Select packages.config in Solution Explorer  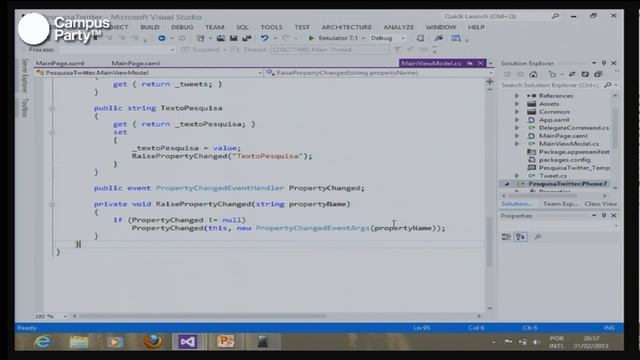click(x=564, y=160)
